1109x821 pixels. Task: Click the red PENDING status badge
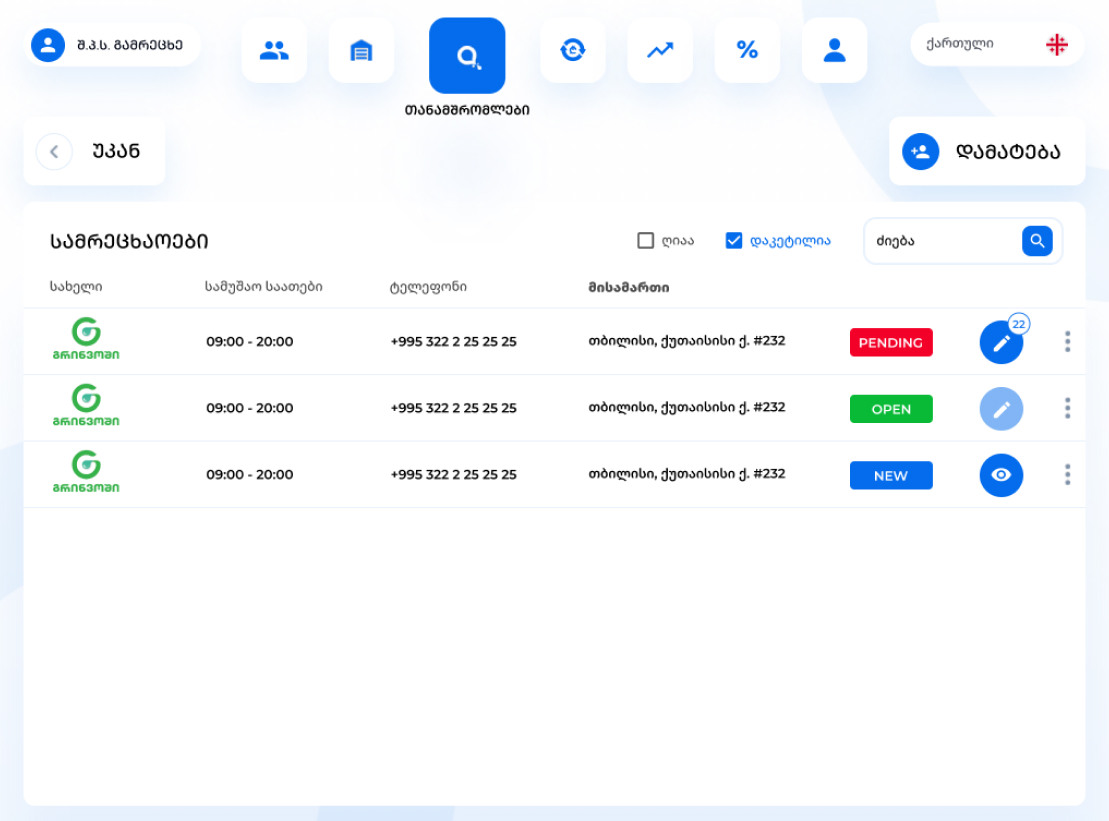(x=891, y=343)
